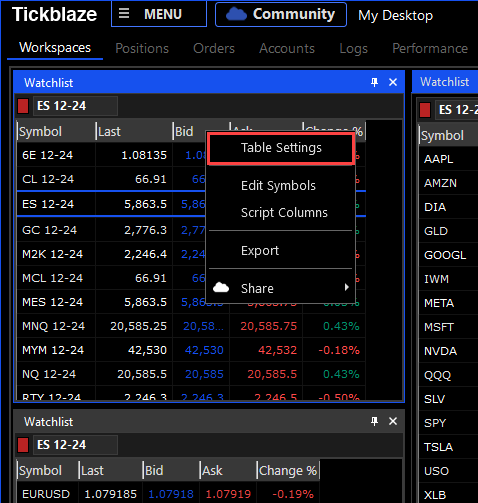Click USO in the right Watchlist
The width and height of the screenshot is (478, 503).
click(436, 471)
